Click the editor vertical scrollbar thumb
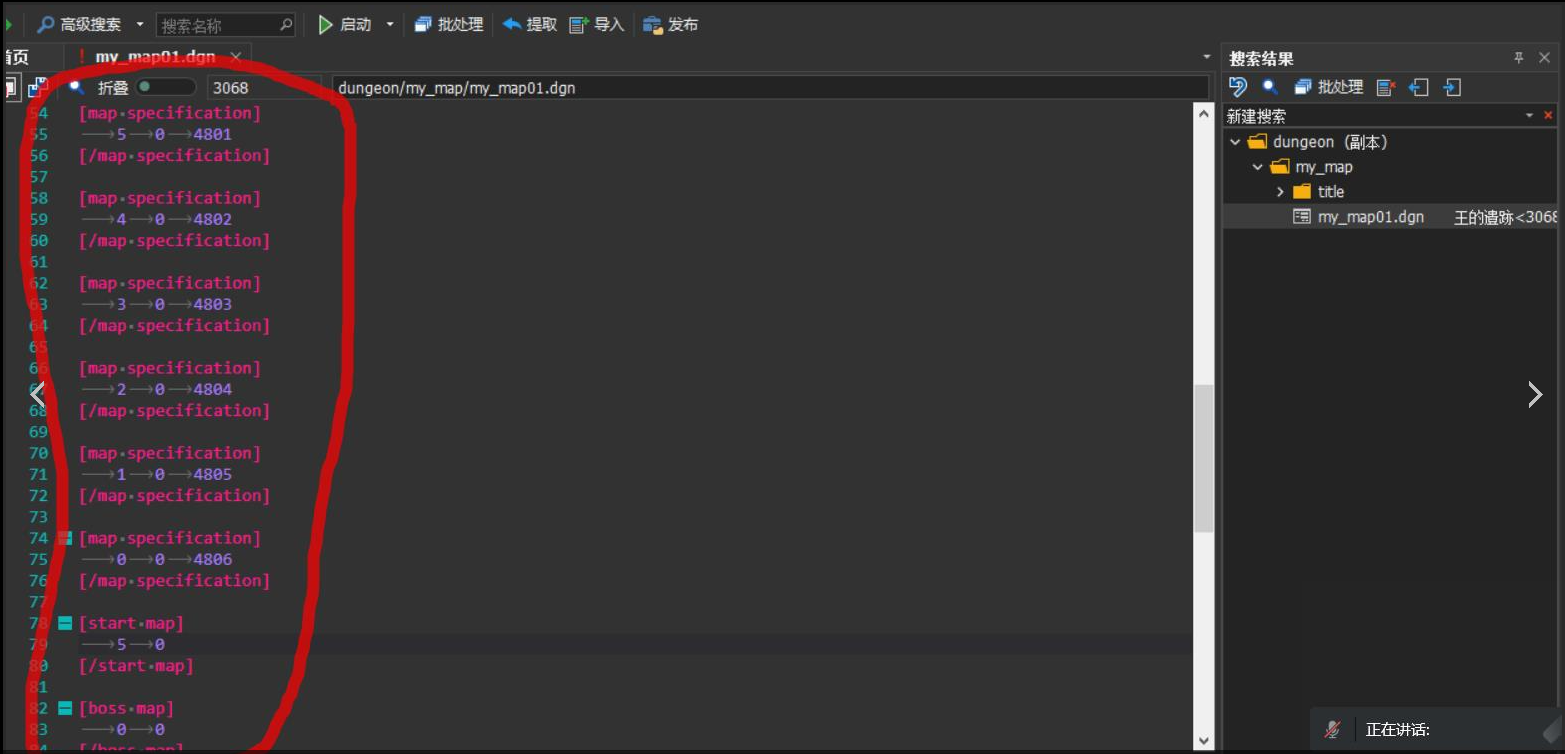This screenshot has height=754, width=1565. [1204, 458]
